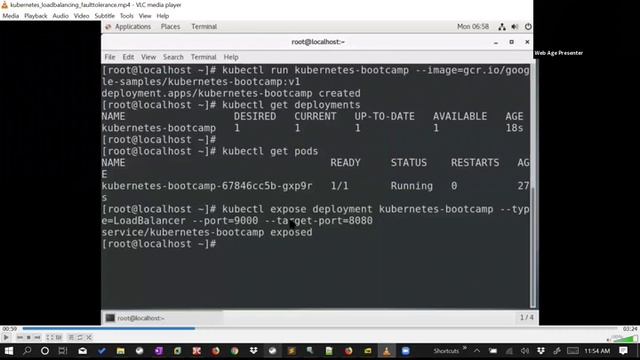Click the 1 / 4 workspace indicator
Screen dimensions: 640x360
[x=526, y=317]
